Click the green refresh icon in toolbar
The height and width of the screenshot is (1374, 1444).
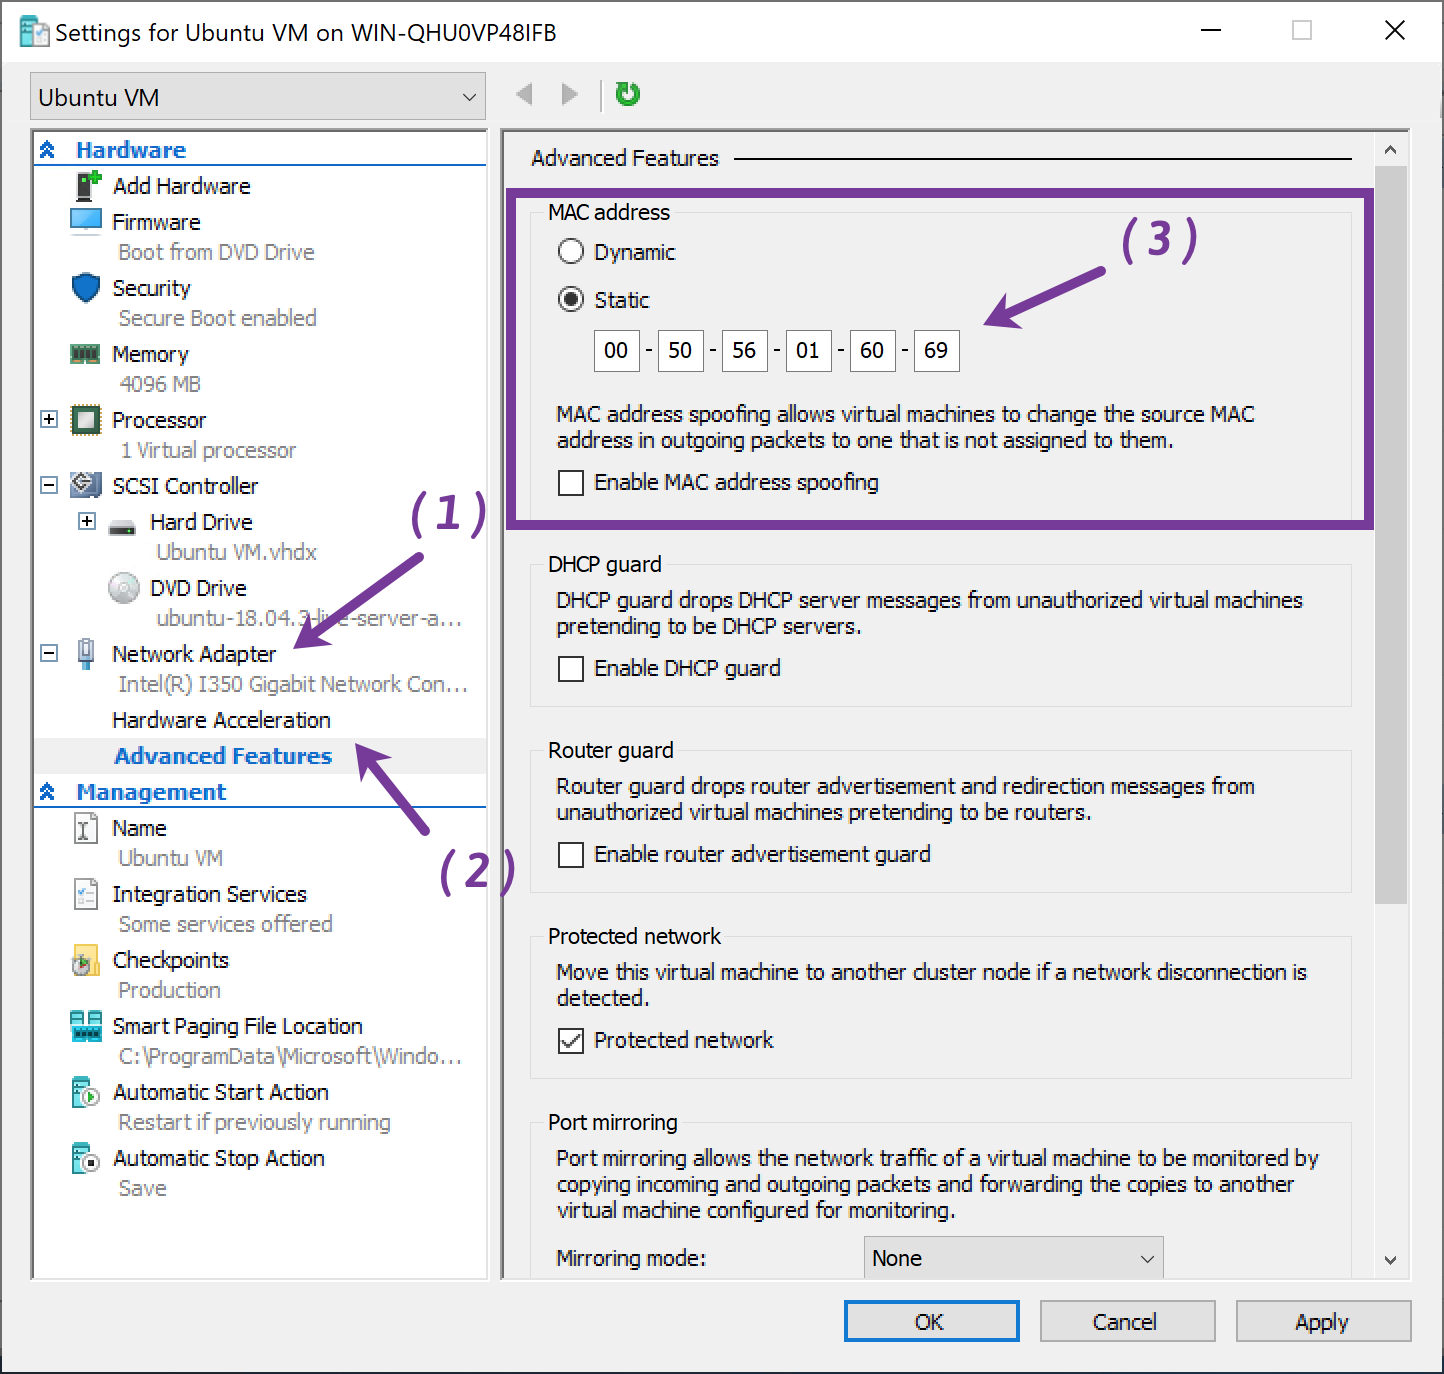(627, 94)
